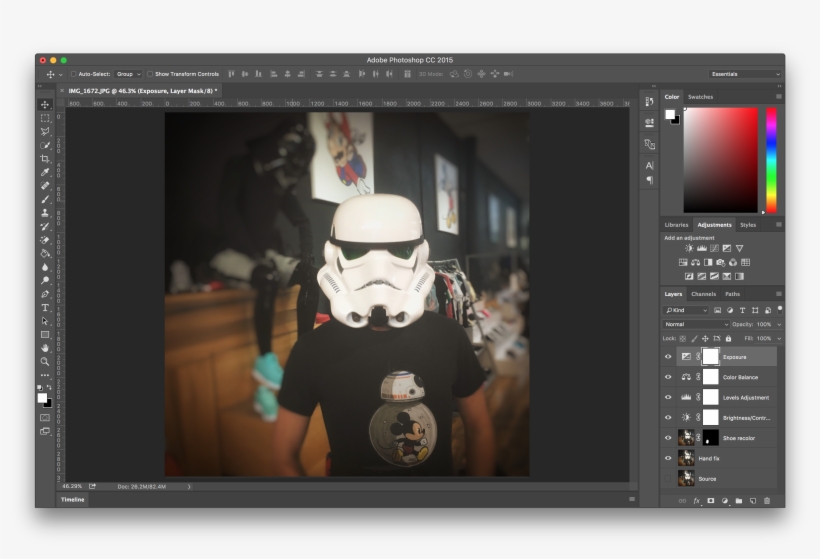Switch to the Styles tab
Screen dimensions: 820x559
click(748, 225)
